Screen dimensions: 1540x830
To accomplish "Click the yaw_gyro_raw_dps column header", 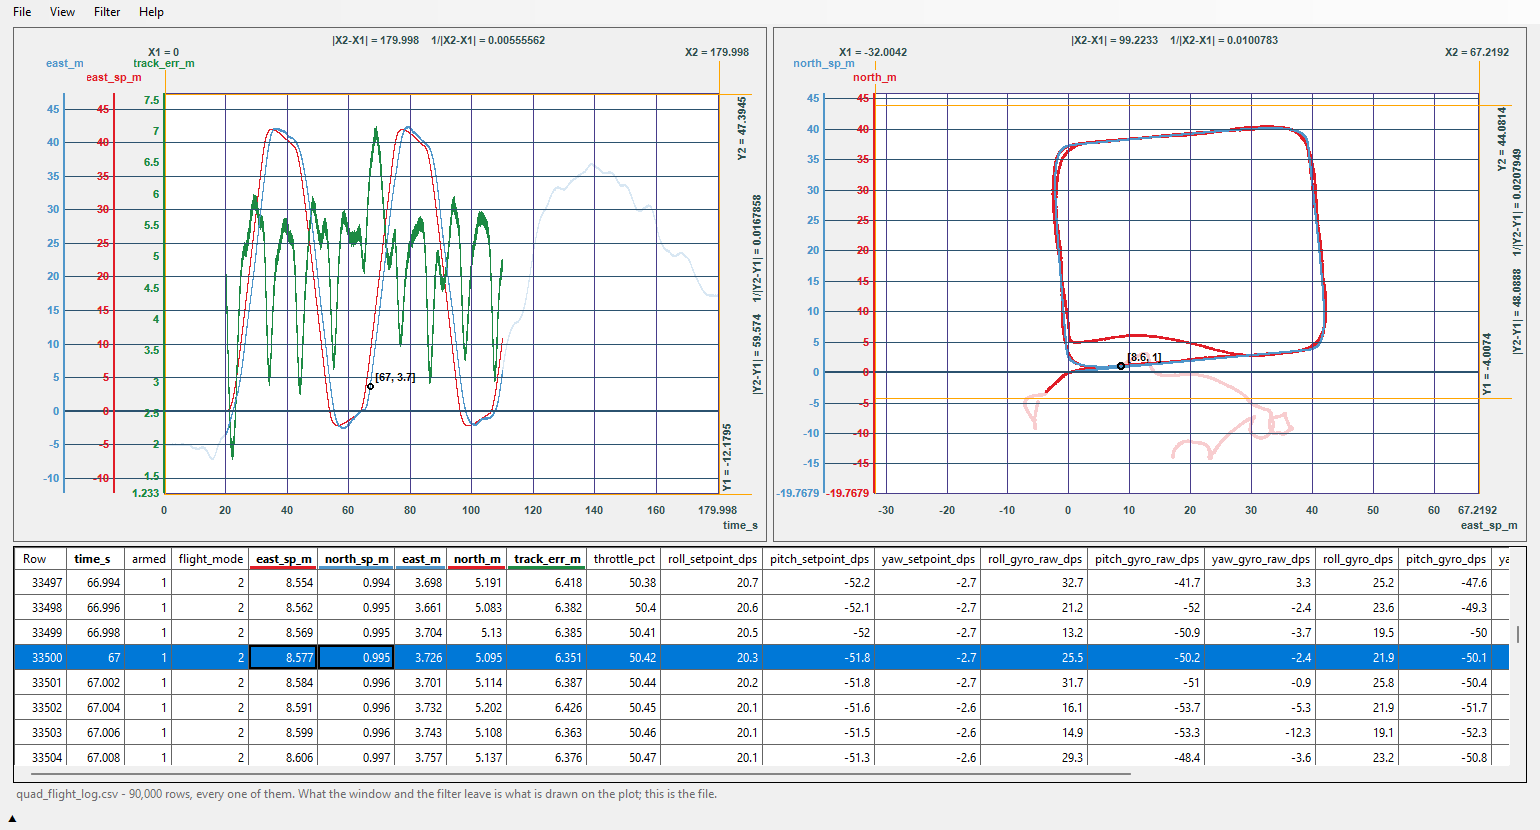I will pyautogui.click(x=1260, y=559).
